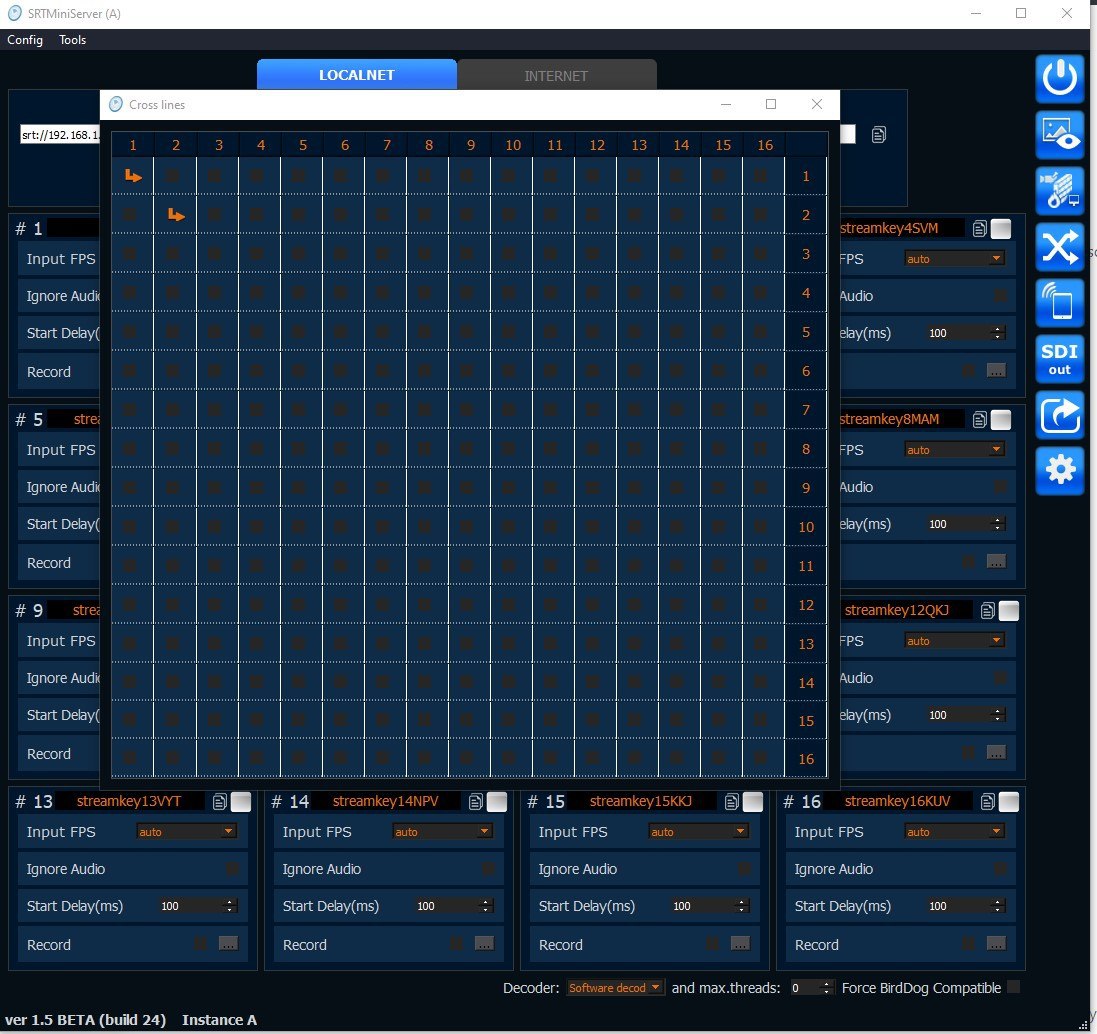Image resolution: width=1097 pixels, height=1034 pixels.
Task: Maximize the Cross lines window
Action: 771,104
